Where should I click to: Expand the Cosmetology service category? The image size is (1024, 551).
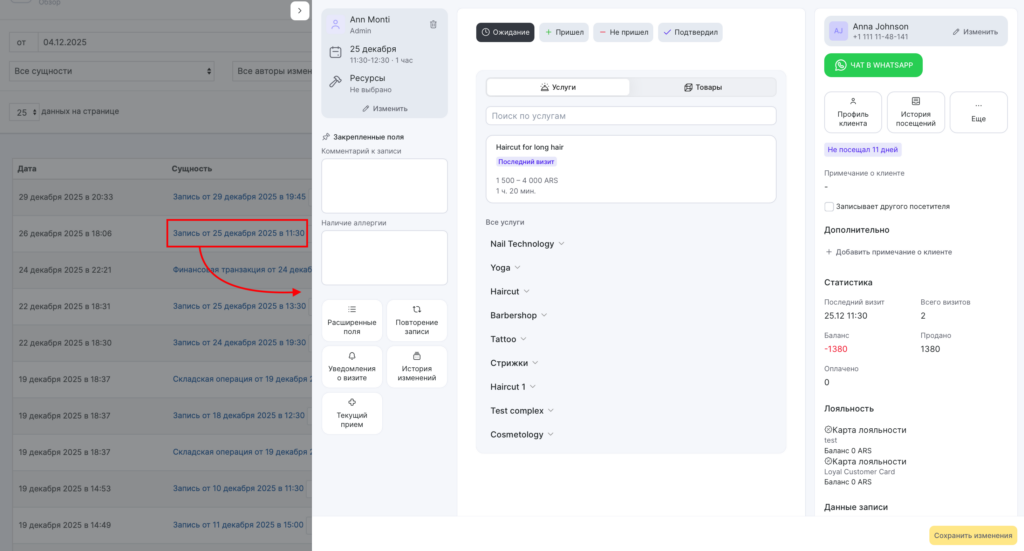click(522, 434)
